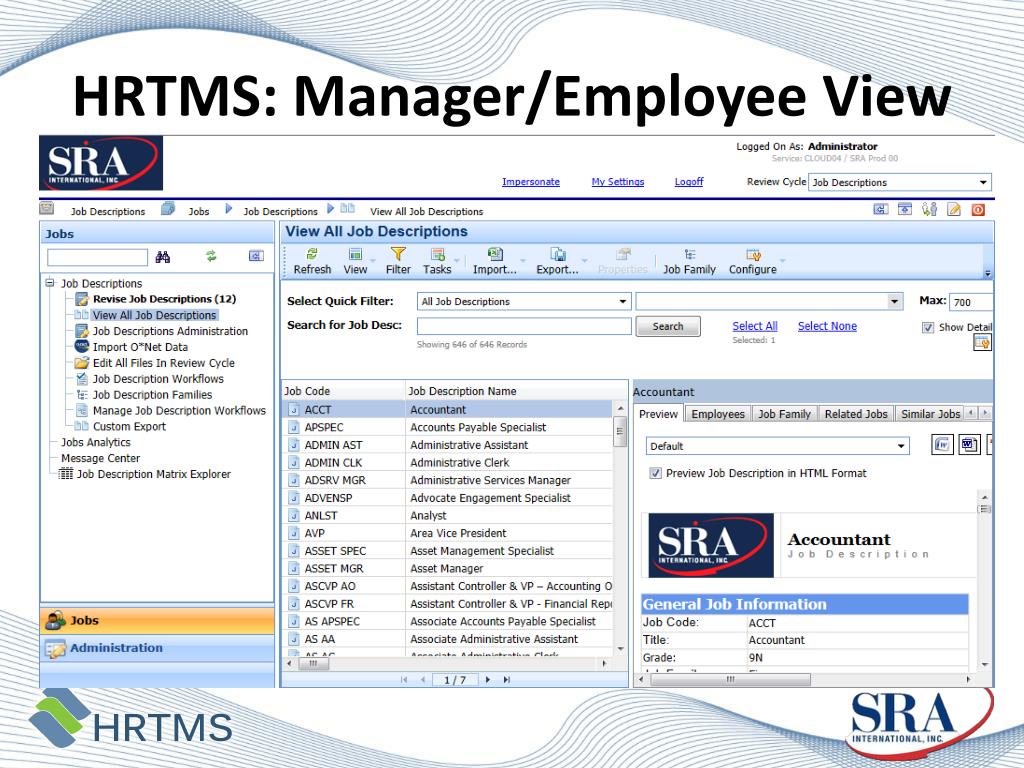Viewport: 1024px width, 768px height.
Task: Click the Jobs panel search box
Action: click(x=97, y=257)
